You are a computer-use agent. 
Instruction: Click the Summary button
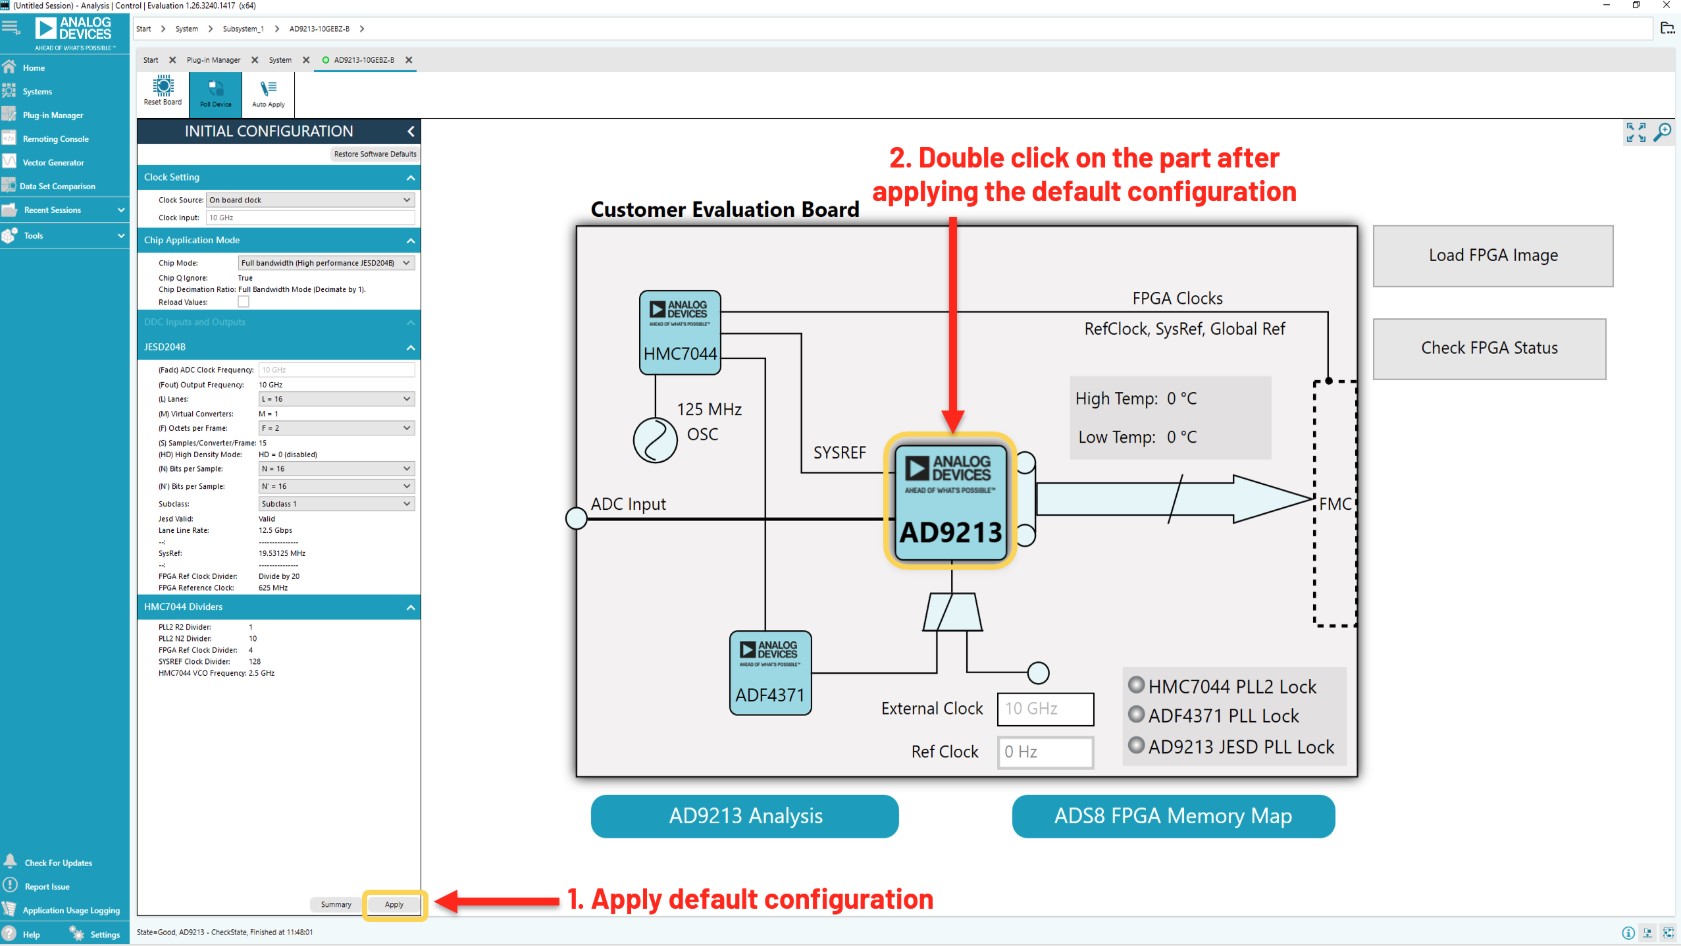pos(336,905)
